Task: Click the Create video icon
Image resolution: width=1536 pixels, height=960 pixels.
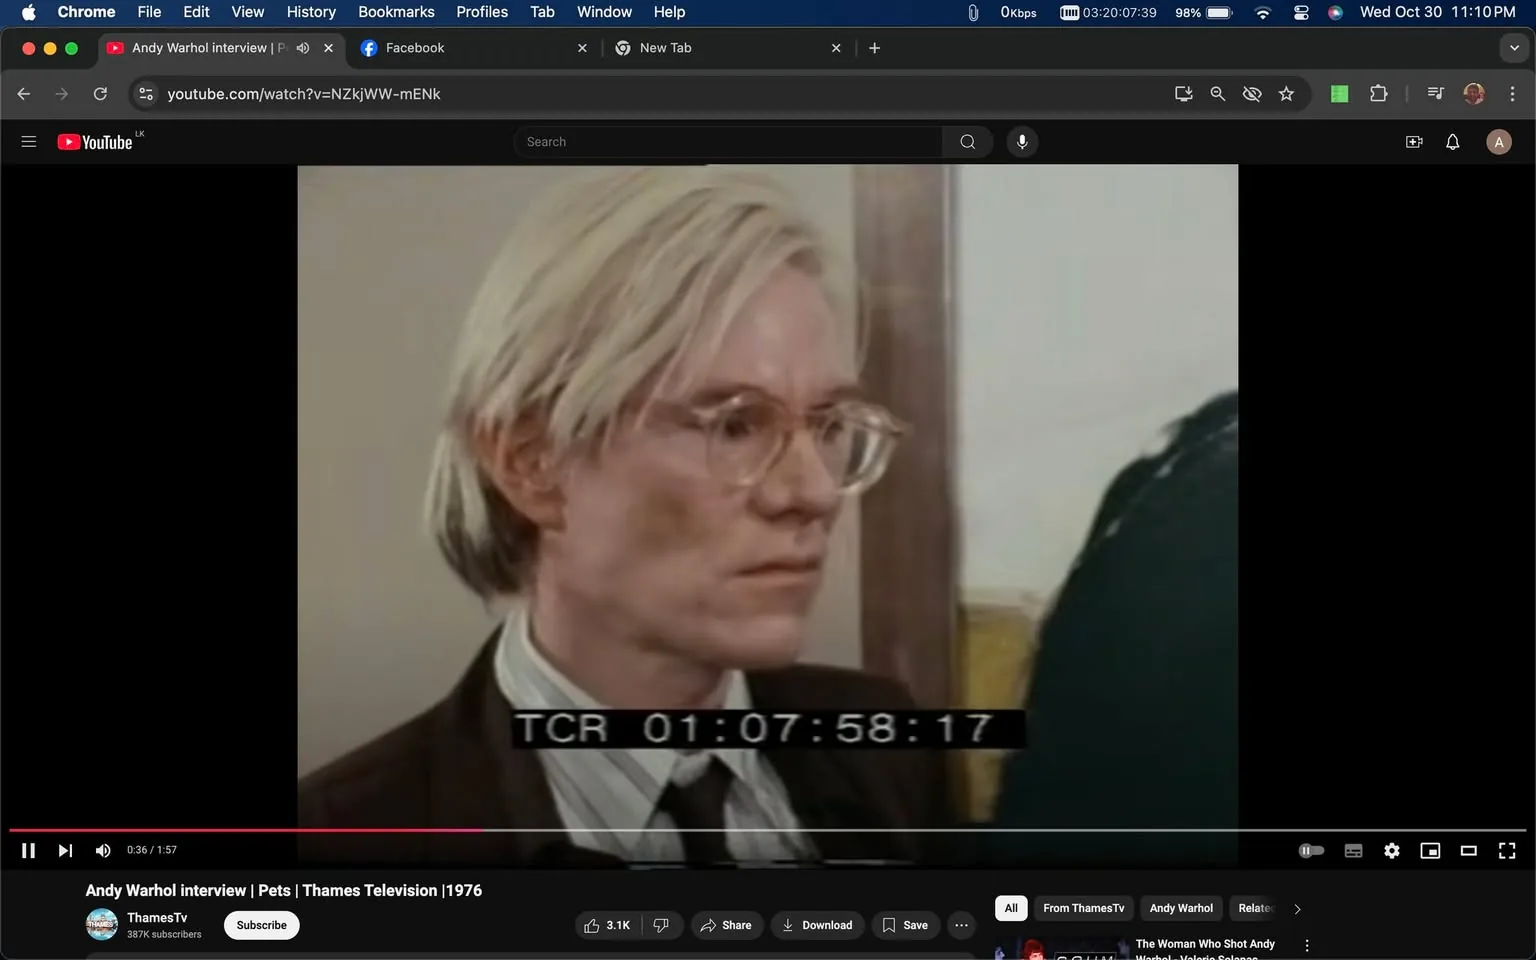Action: point(1414,141)
